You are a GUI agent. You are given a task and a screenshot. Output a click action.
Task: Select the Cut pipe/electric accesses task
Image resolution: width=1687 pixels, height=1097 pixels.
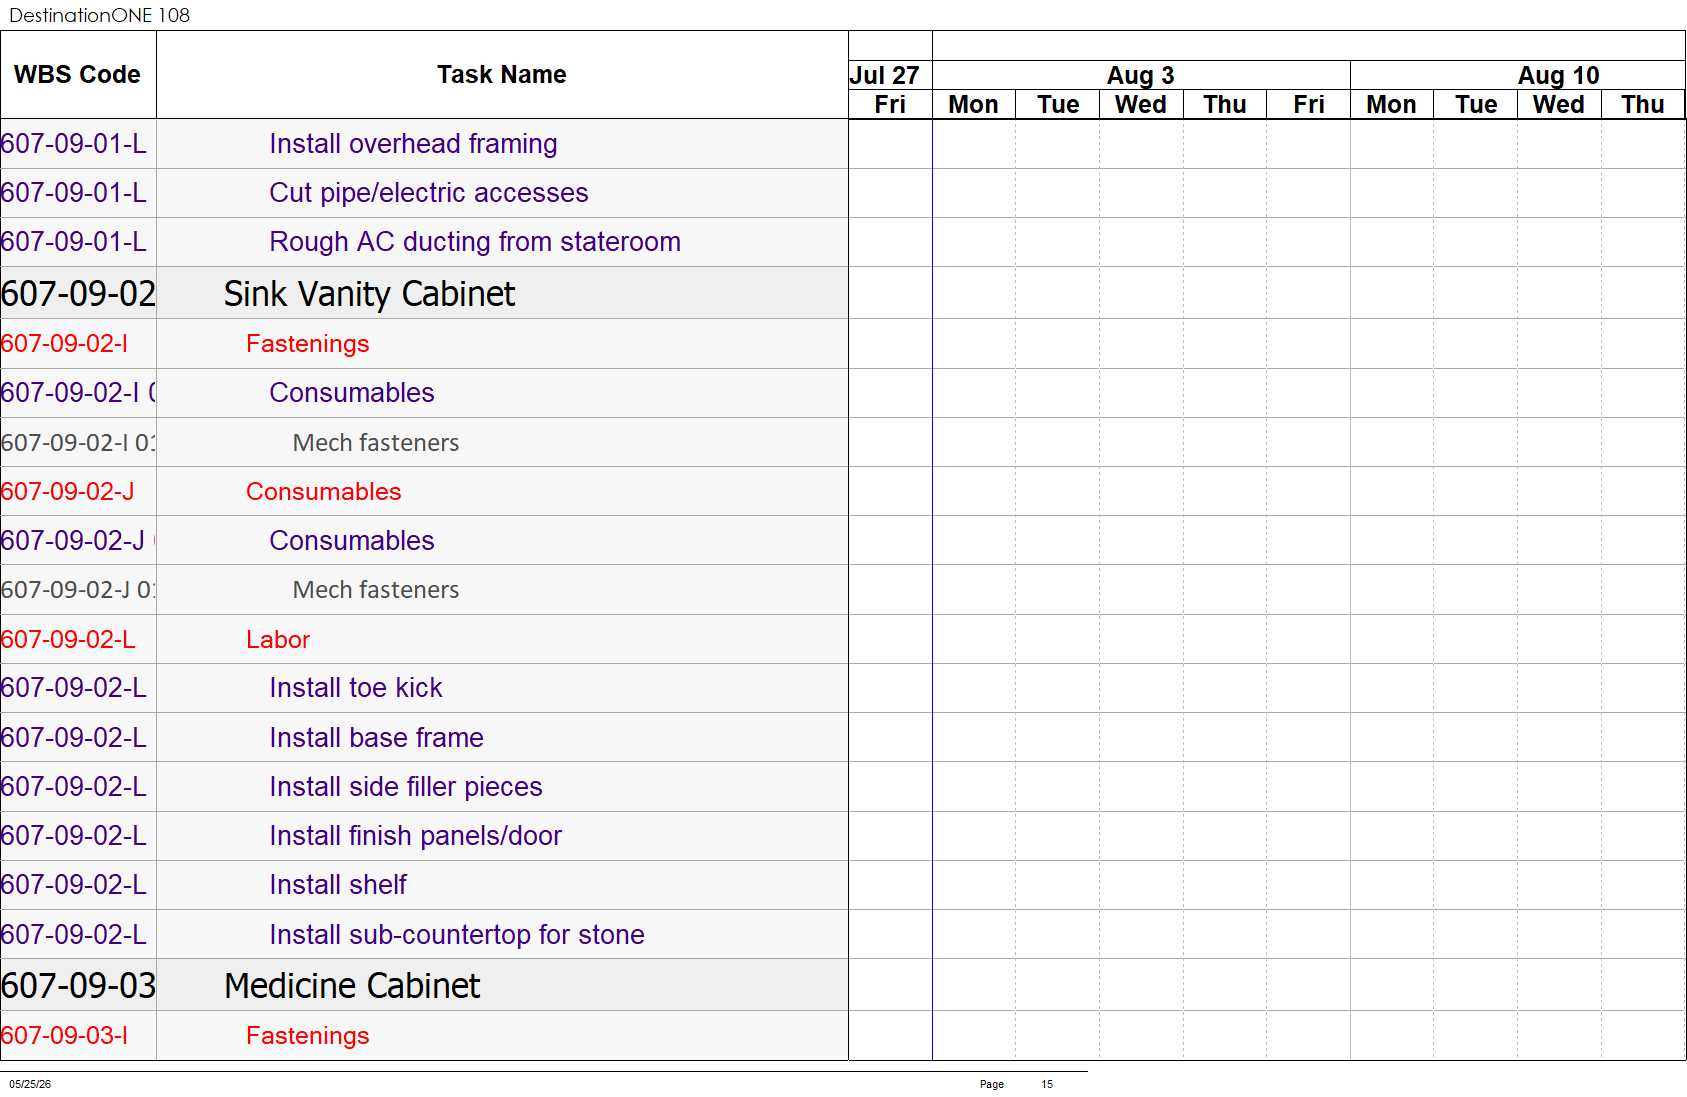click(x=428, y=193)
